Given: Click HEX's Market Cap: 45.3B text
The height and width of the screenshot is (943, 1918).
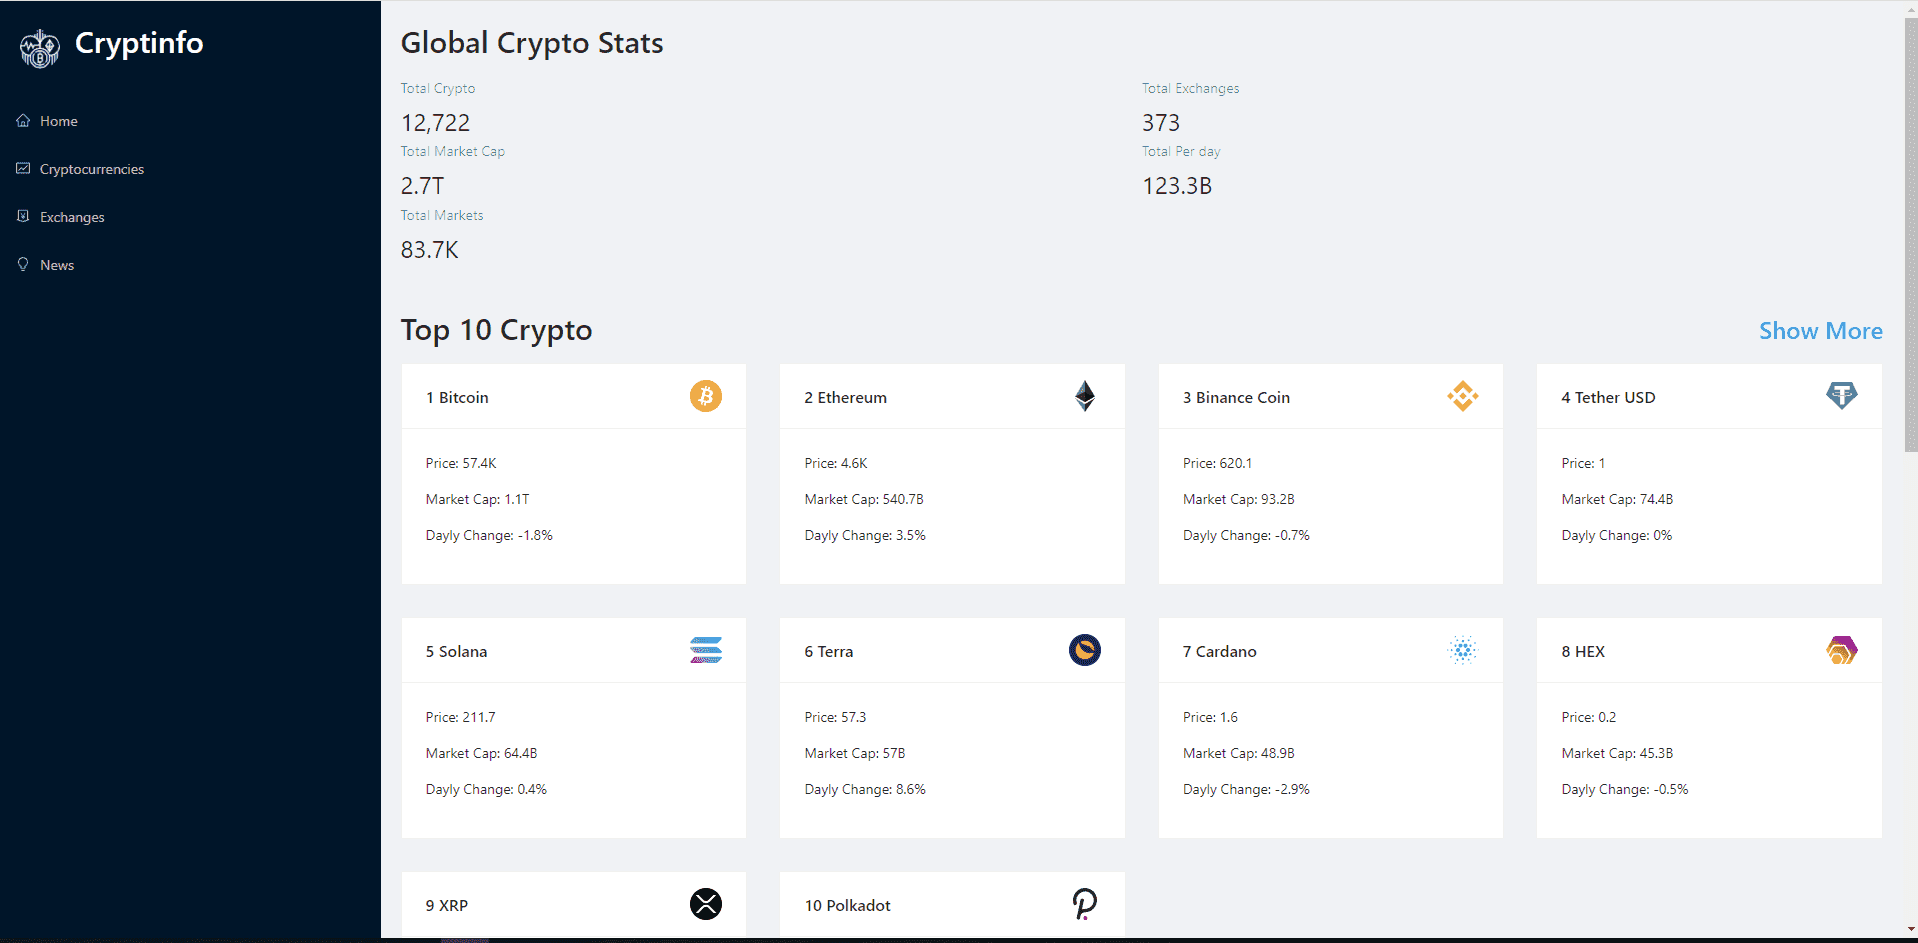Looking at the screenshot, I should (1617, 753).
